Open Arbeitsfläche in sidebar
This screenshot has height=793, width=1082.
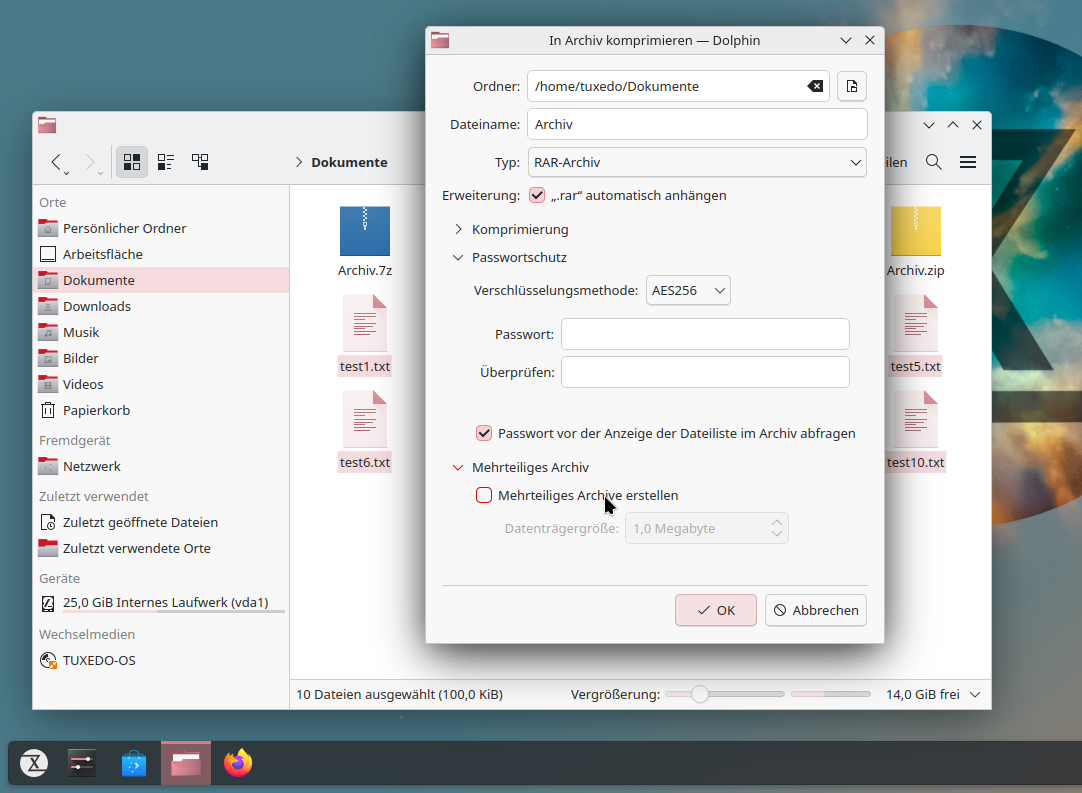click(161, 255)
